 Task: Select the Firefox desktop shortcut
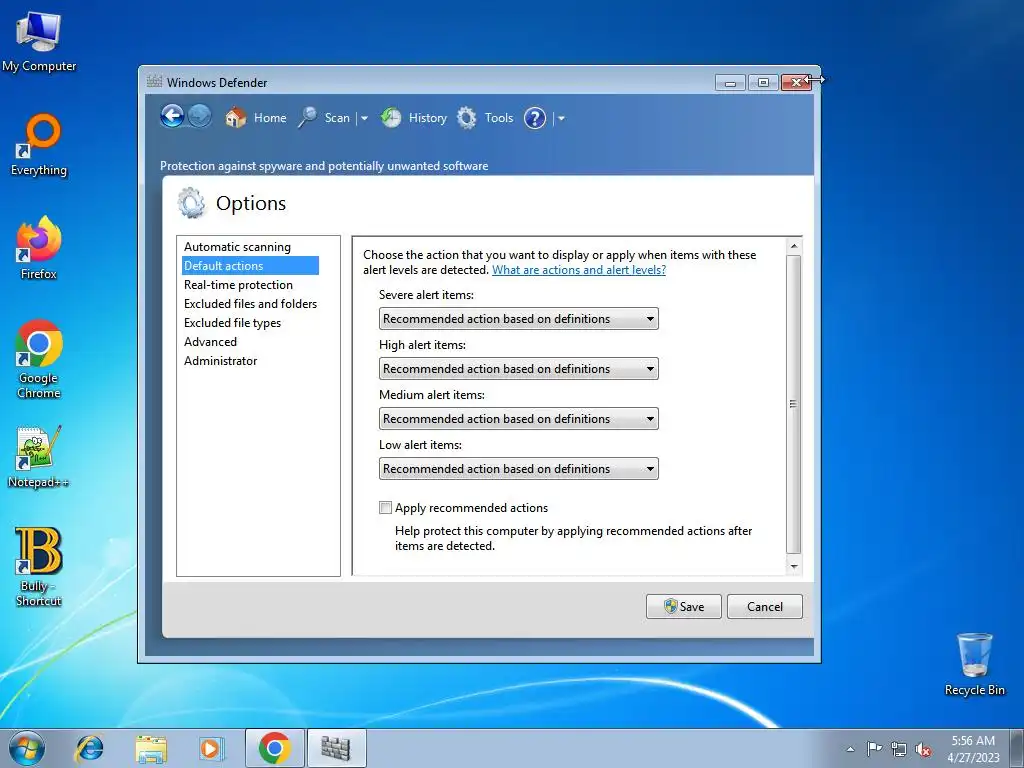click(x=39, y=248)
